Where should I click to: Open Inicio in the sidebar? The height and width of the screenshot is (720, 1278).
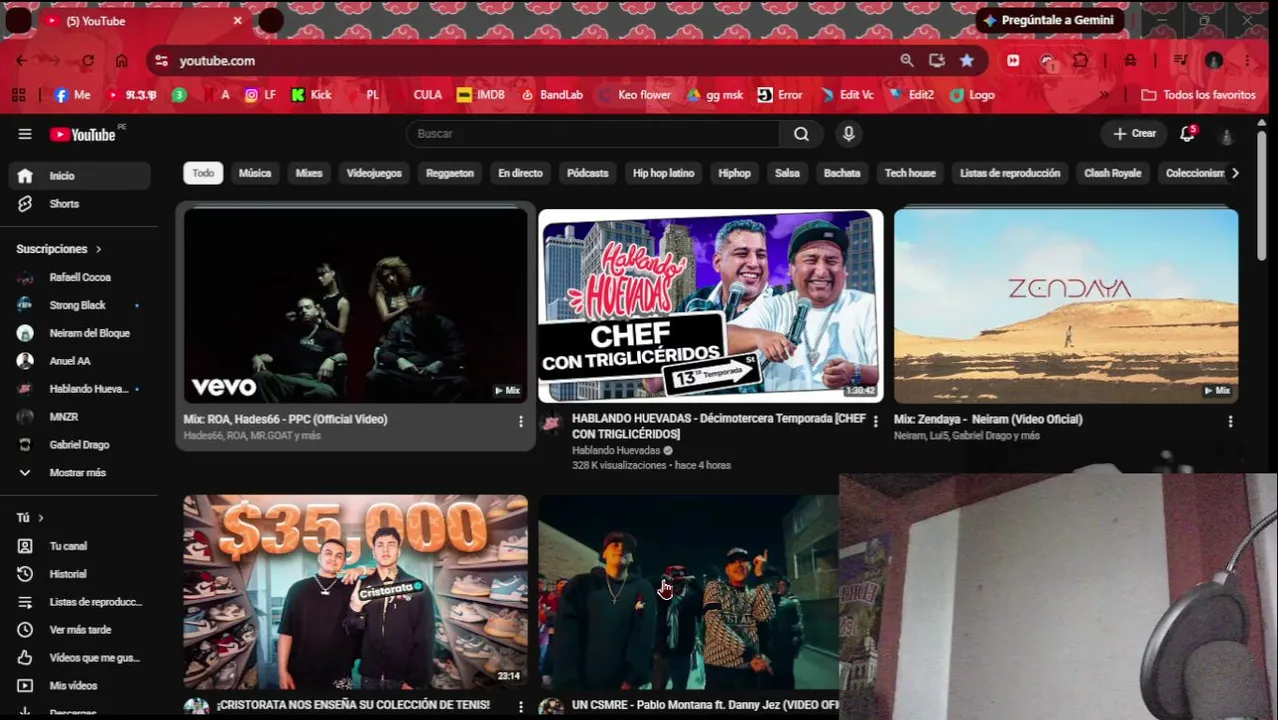pyautogui.click(x=80, y=176)
